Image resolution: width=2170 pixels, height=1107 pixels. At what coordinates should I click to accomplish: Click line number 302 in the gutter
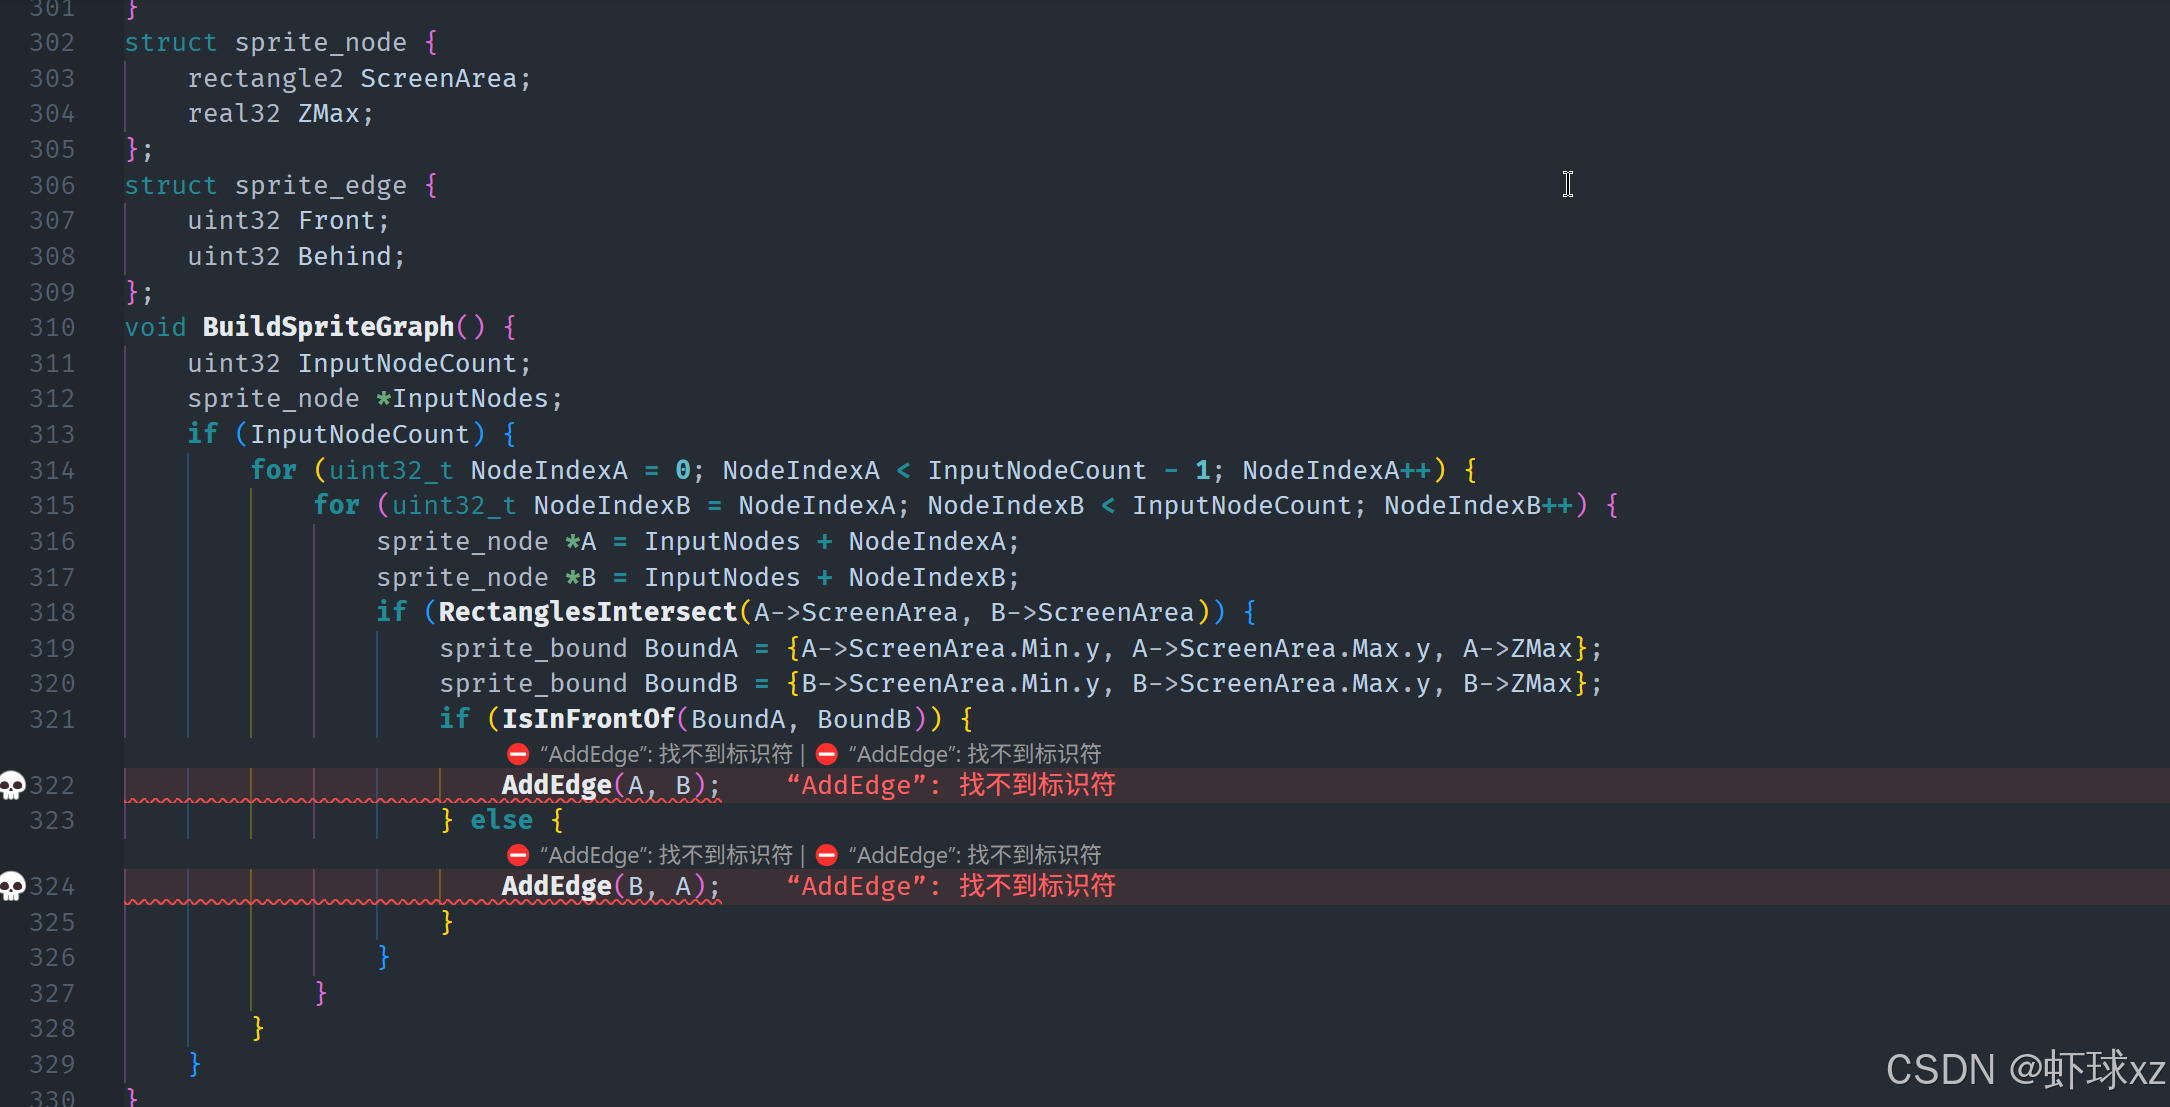(x=52, y=42)
